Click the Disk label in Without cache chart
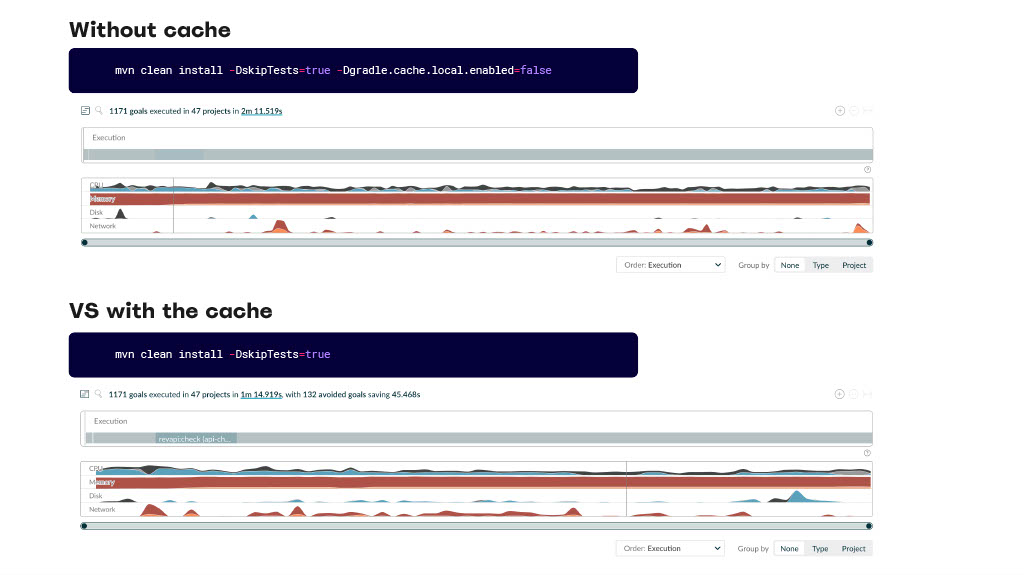Screen dimensions: 1024x575 [96, 212]
